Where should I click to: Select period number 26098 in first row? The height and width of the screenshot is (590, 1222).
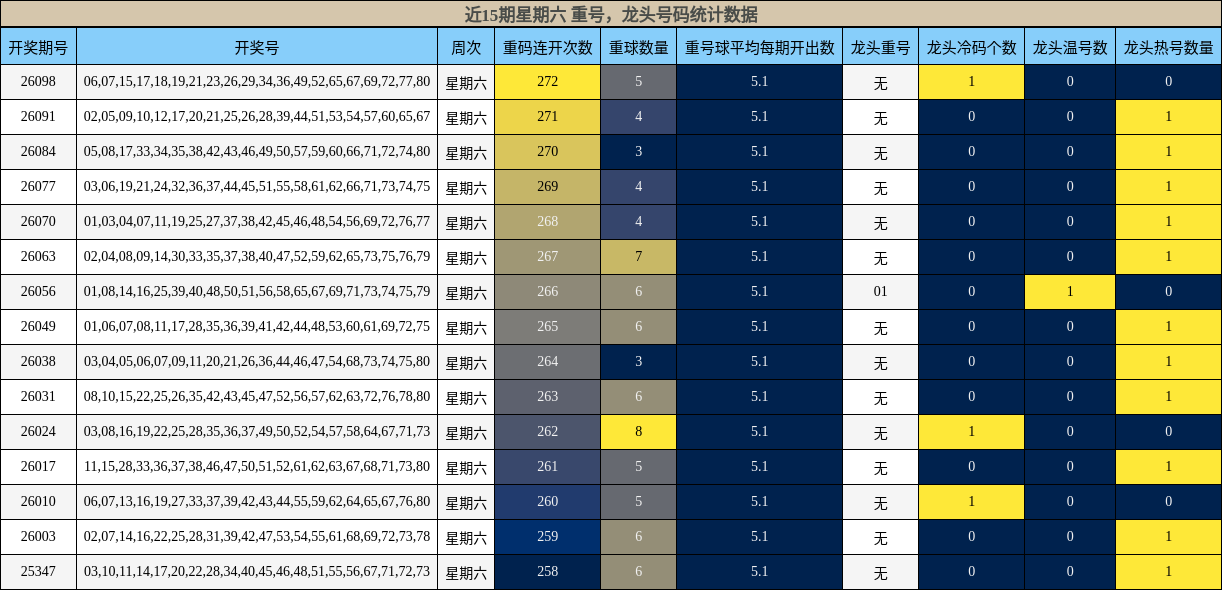tap(40, 81)
